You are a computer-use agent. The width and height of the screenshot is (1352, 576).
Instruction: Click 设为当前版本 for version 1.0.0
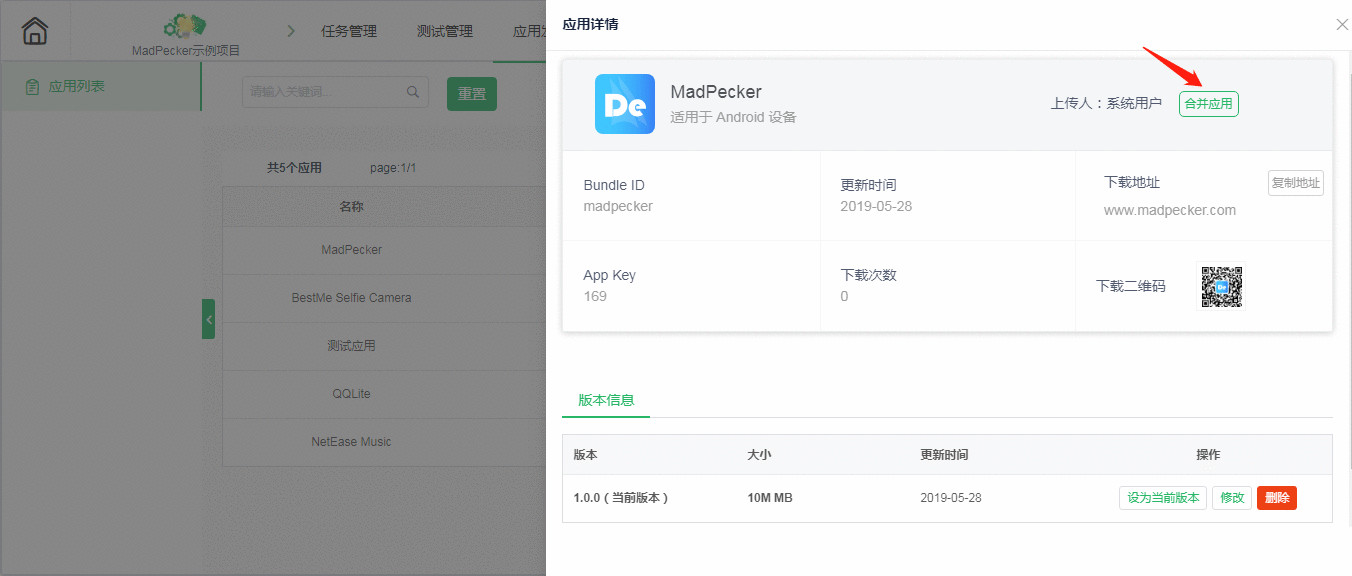pos(1164,497)
